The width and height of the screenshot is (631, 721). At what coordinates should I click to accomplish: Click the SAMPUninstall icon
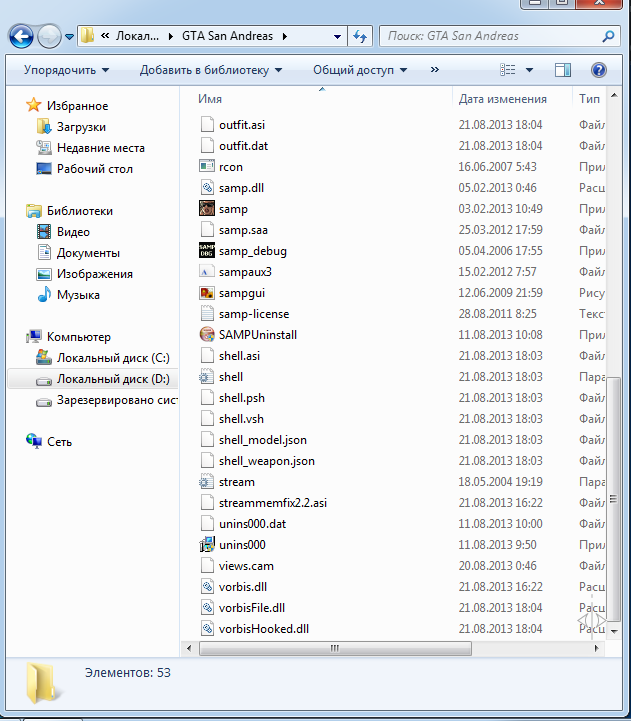coord(207,334)
